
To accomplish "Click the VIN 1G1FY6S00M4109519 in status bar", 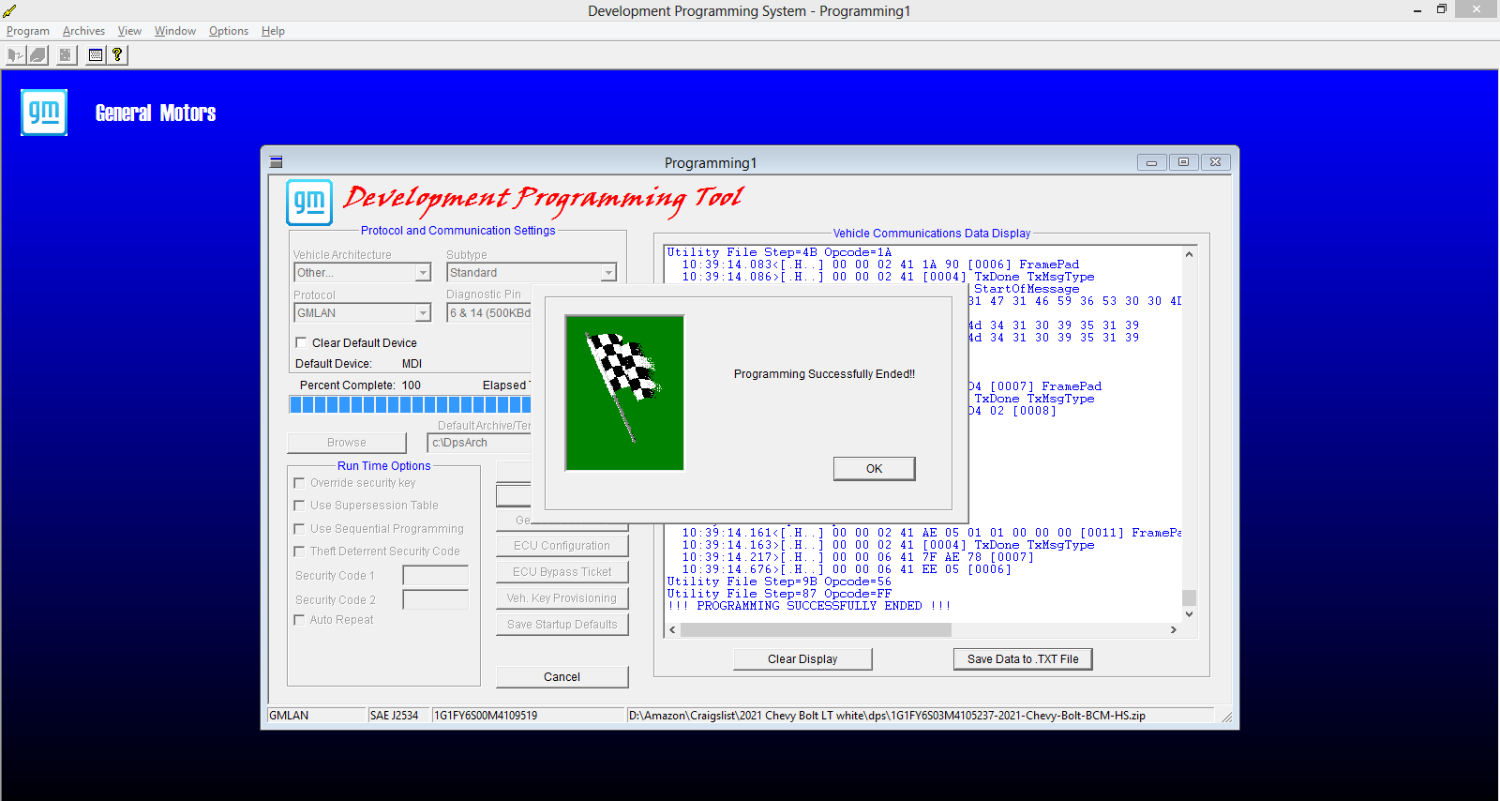I will point(486,716).
